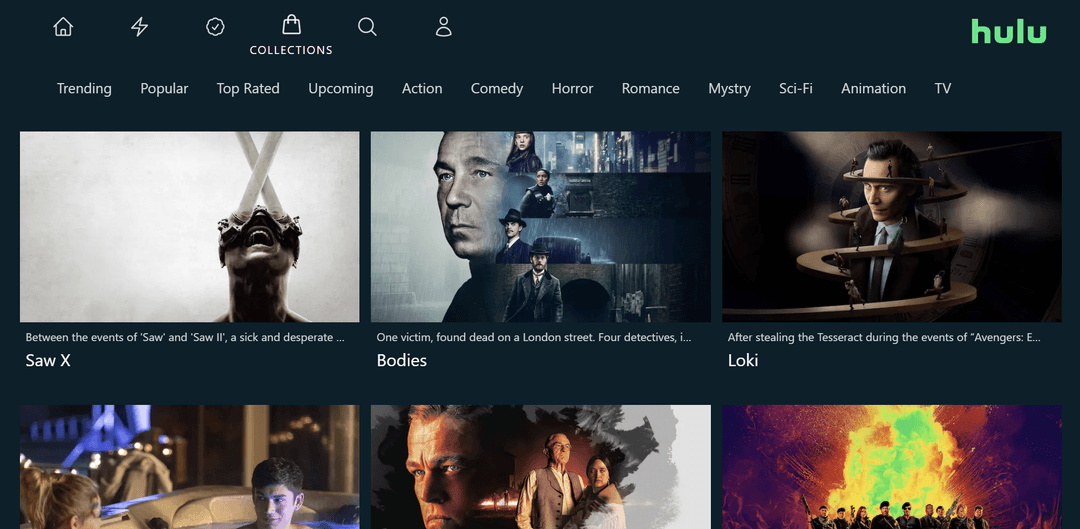Open the Saw X poster thumbnail
Screen dimensions: 1080x529
click(189, 227)
